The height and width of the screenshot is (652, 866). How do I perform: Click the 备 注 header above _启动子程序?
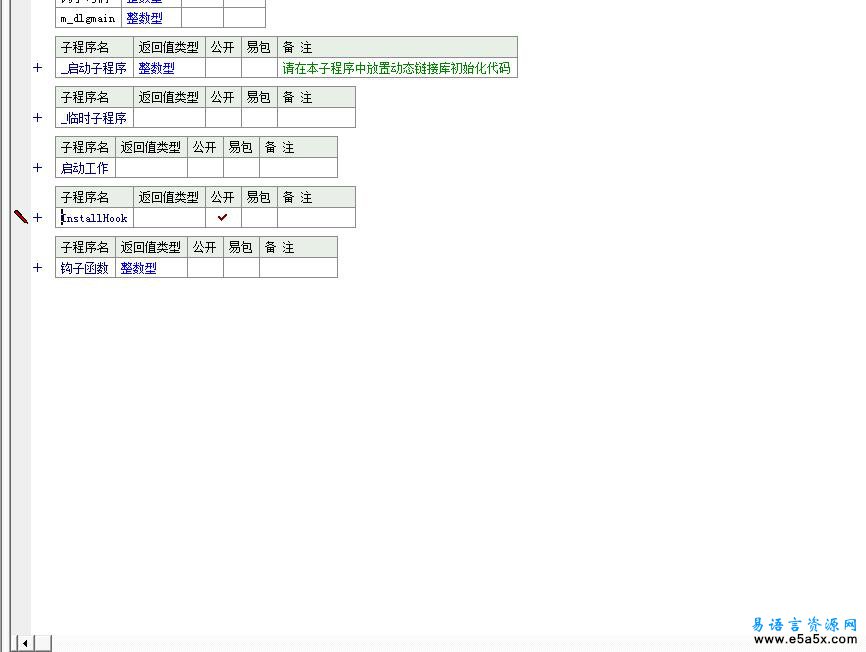397,47
